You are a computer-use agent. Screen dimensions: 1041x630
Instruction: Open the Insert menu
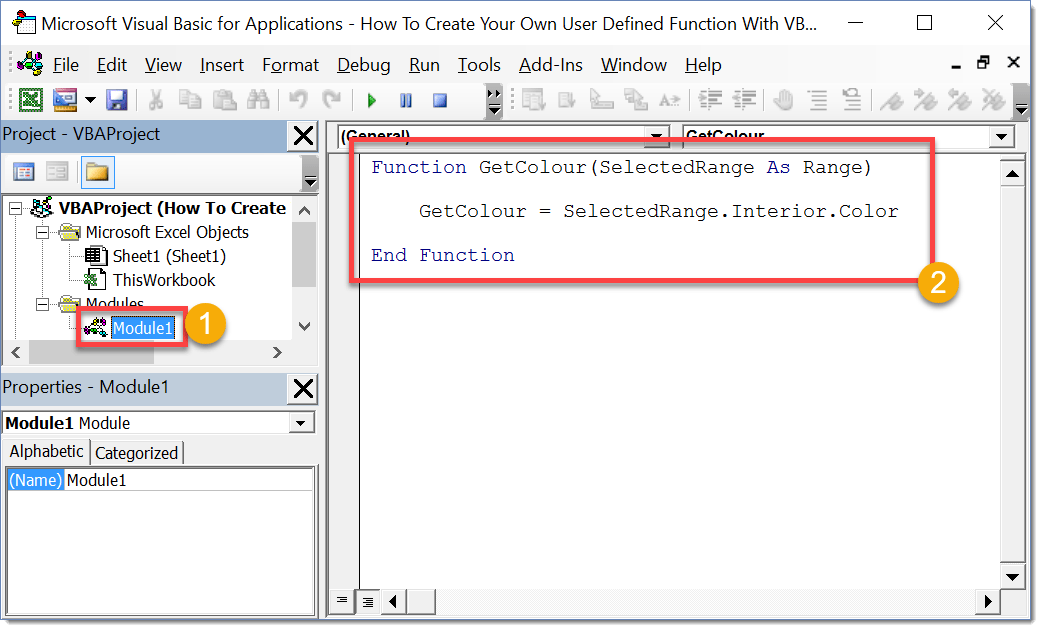[222, 65]
